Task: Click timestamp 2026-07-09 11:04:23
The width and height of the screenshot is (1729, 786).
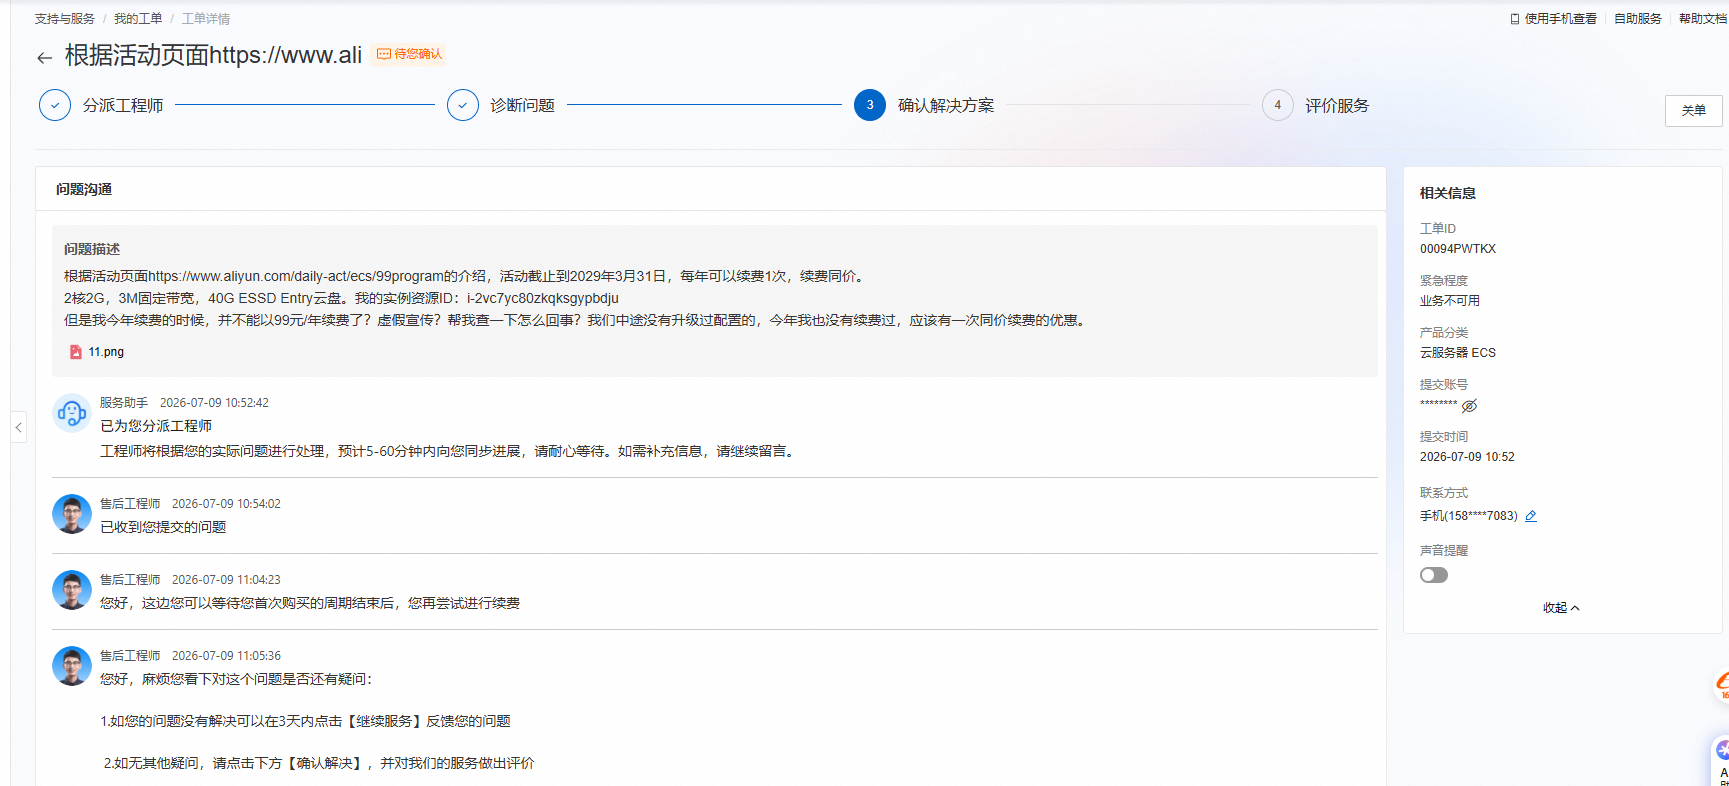Action: tap(226, 580)
